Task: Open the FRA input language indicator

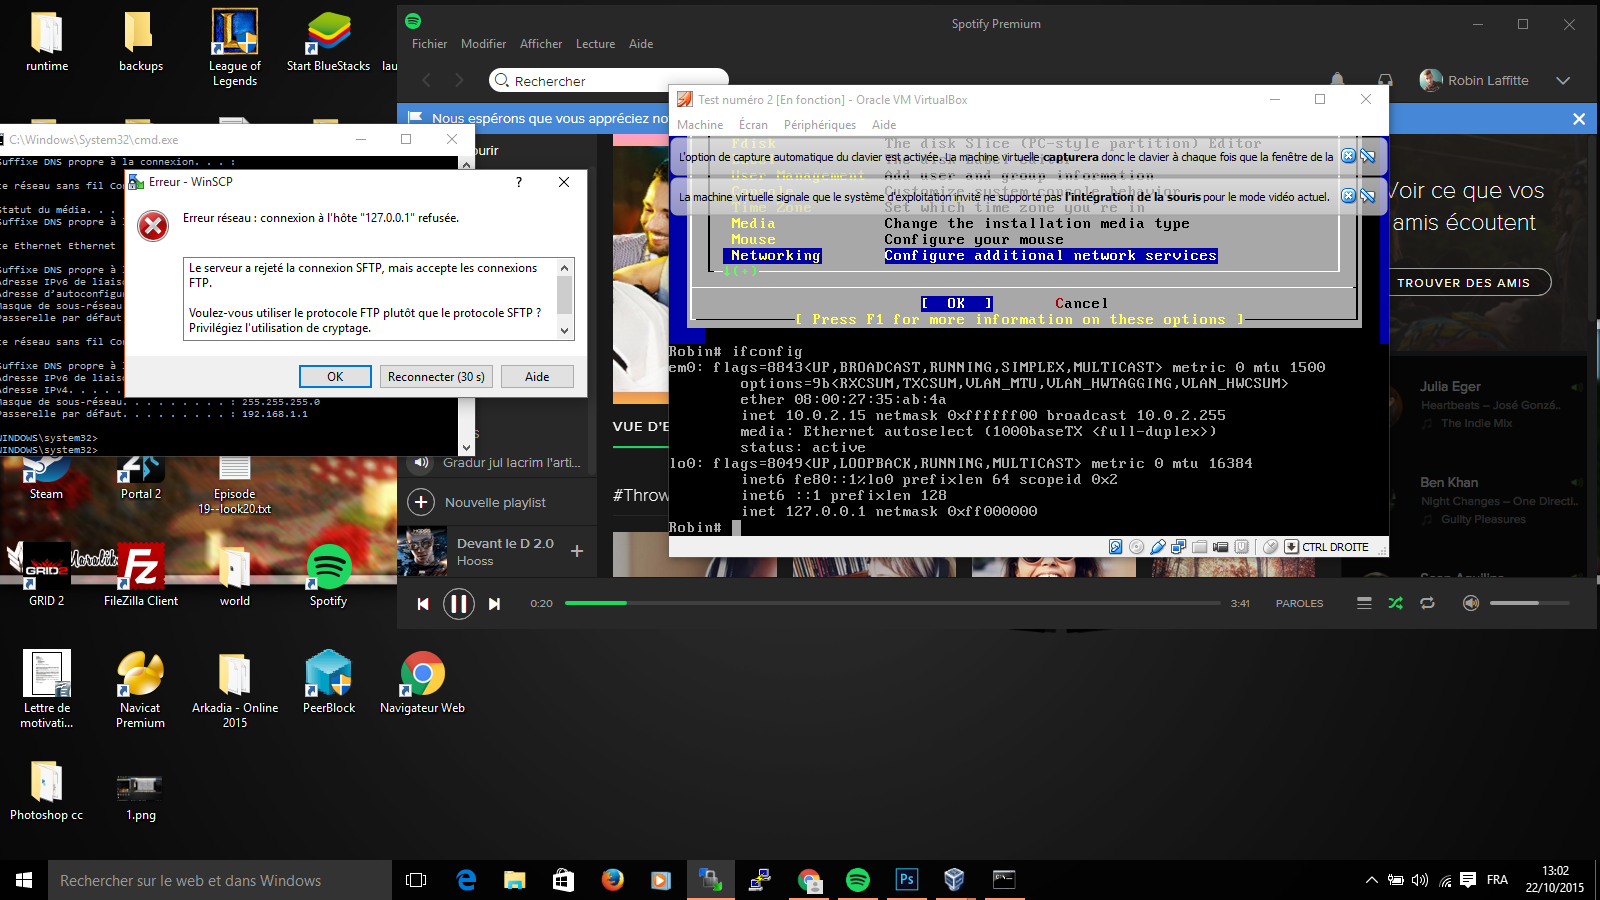Action: coord(1497,880)
